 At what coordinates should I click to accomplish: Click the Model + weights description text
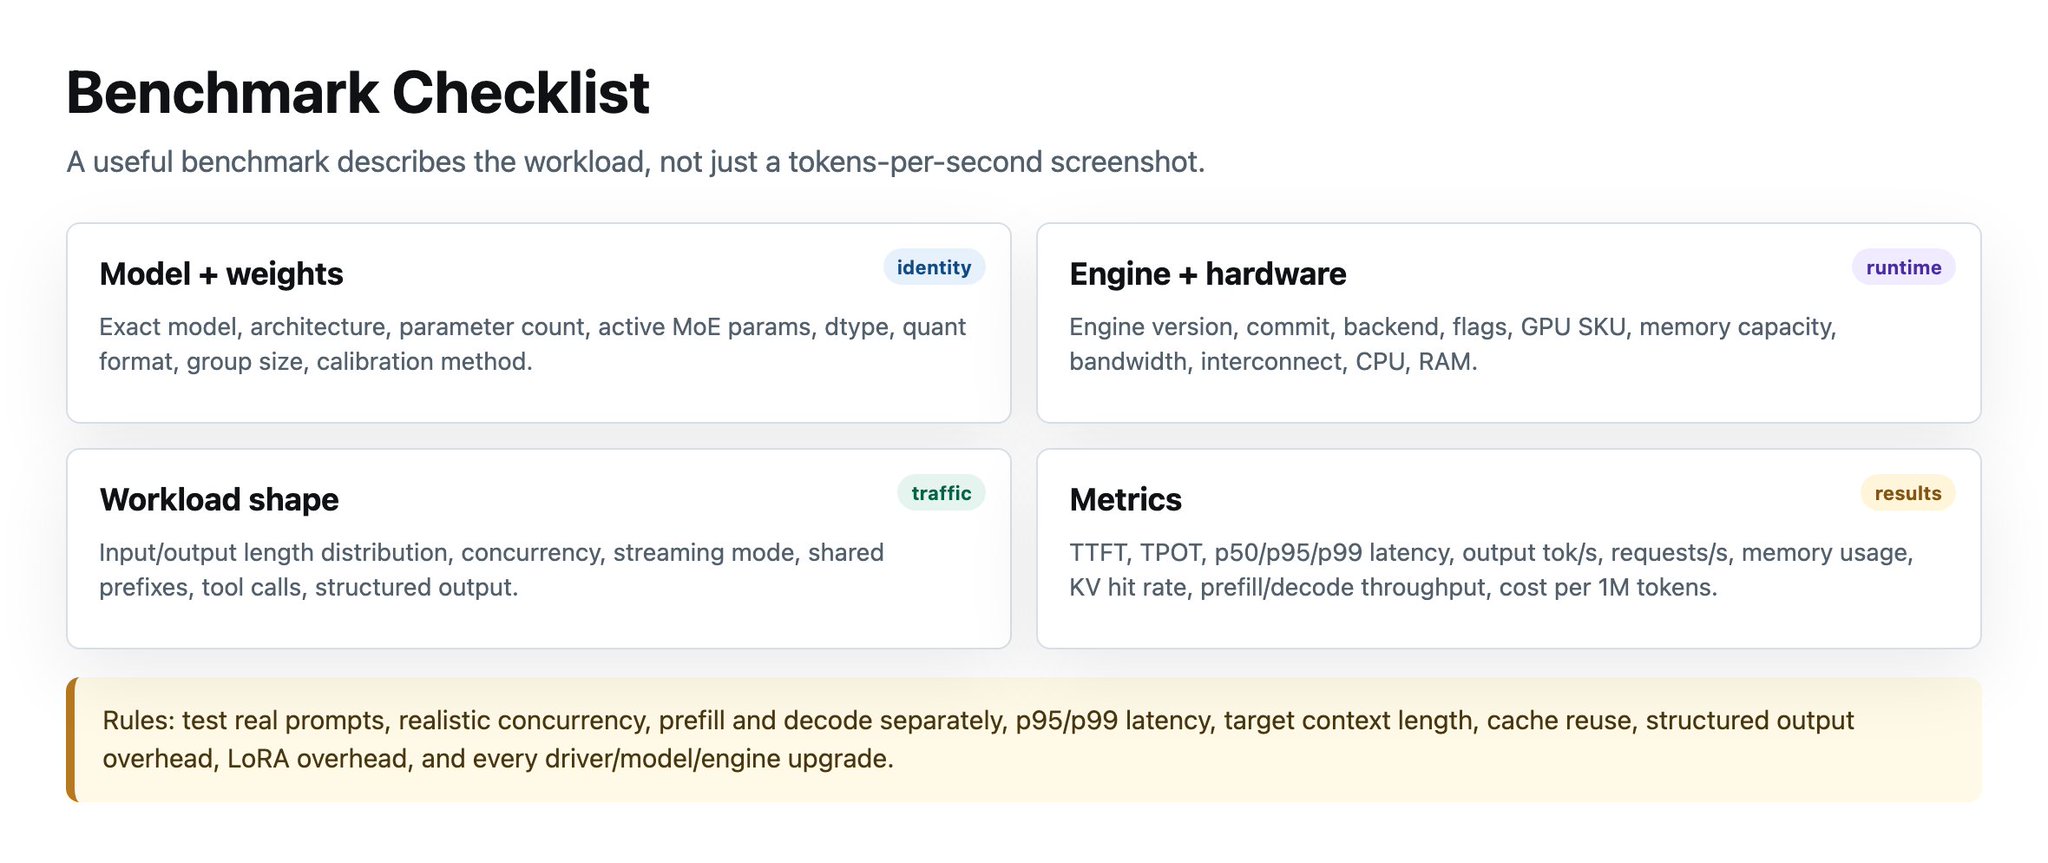(532, 344)
